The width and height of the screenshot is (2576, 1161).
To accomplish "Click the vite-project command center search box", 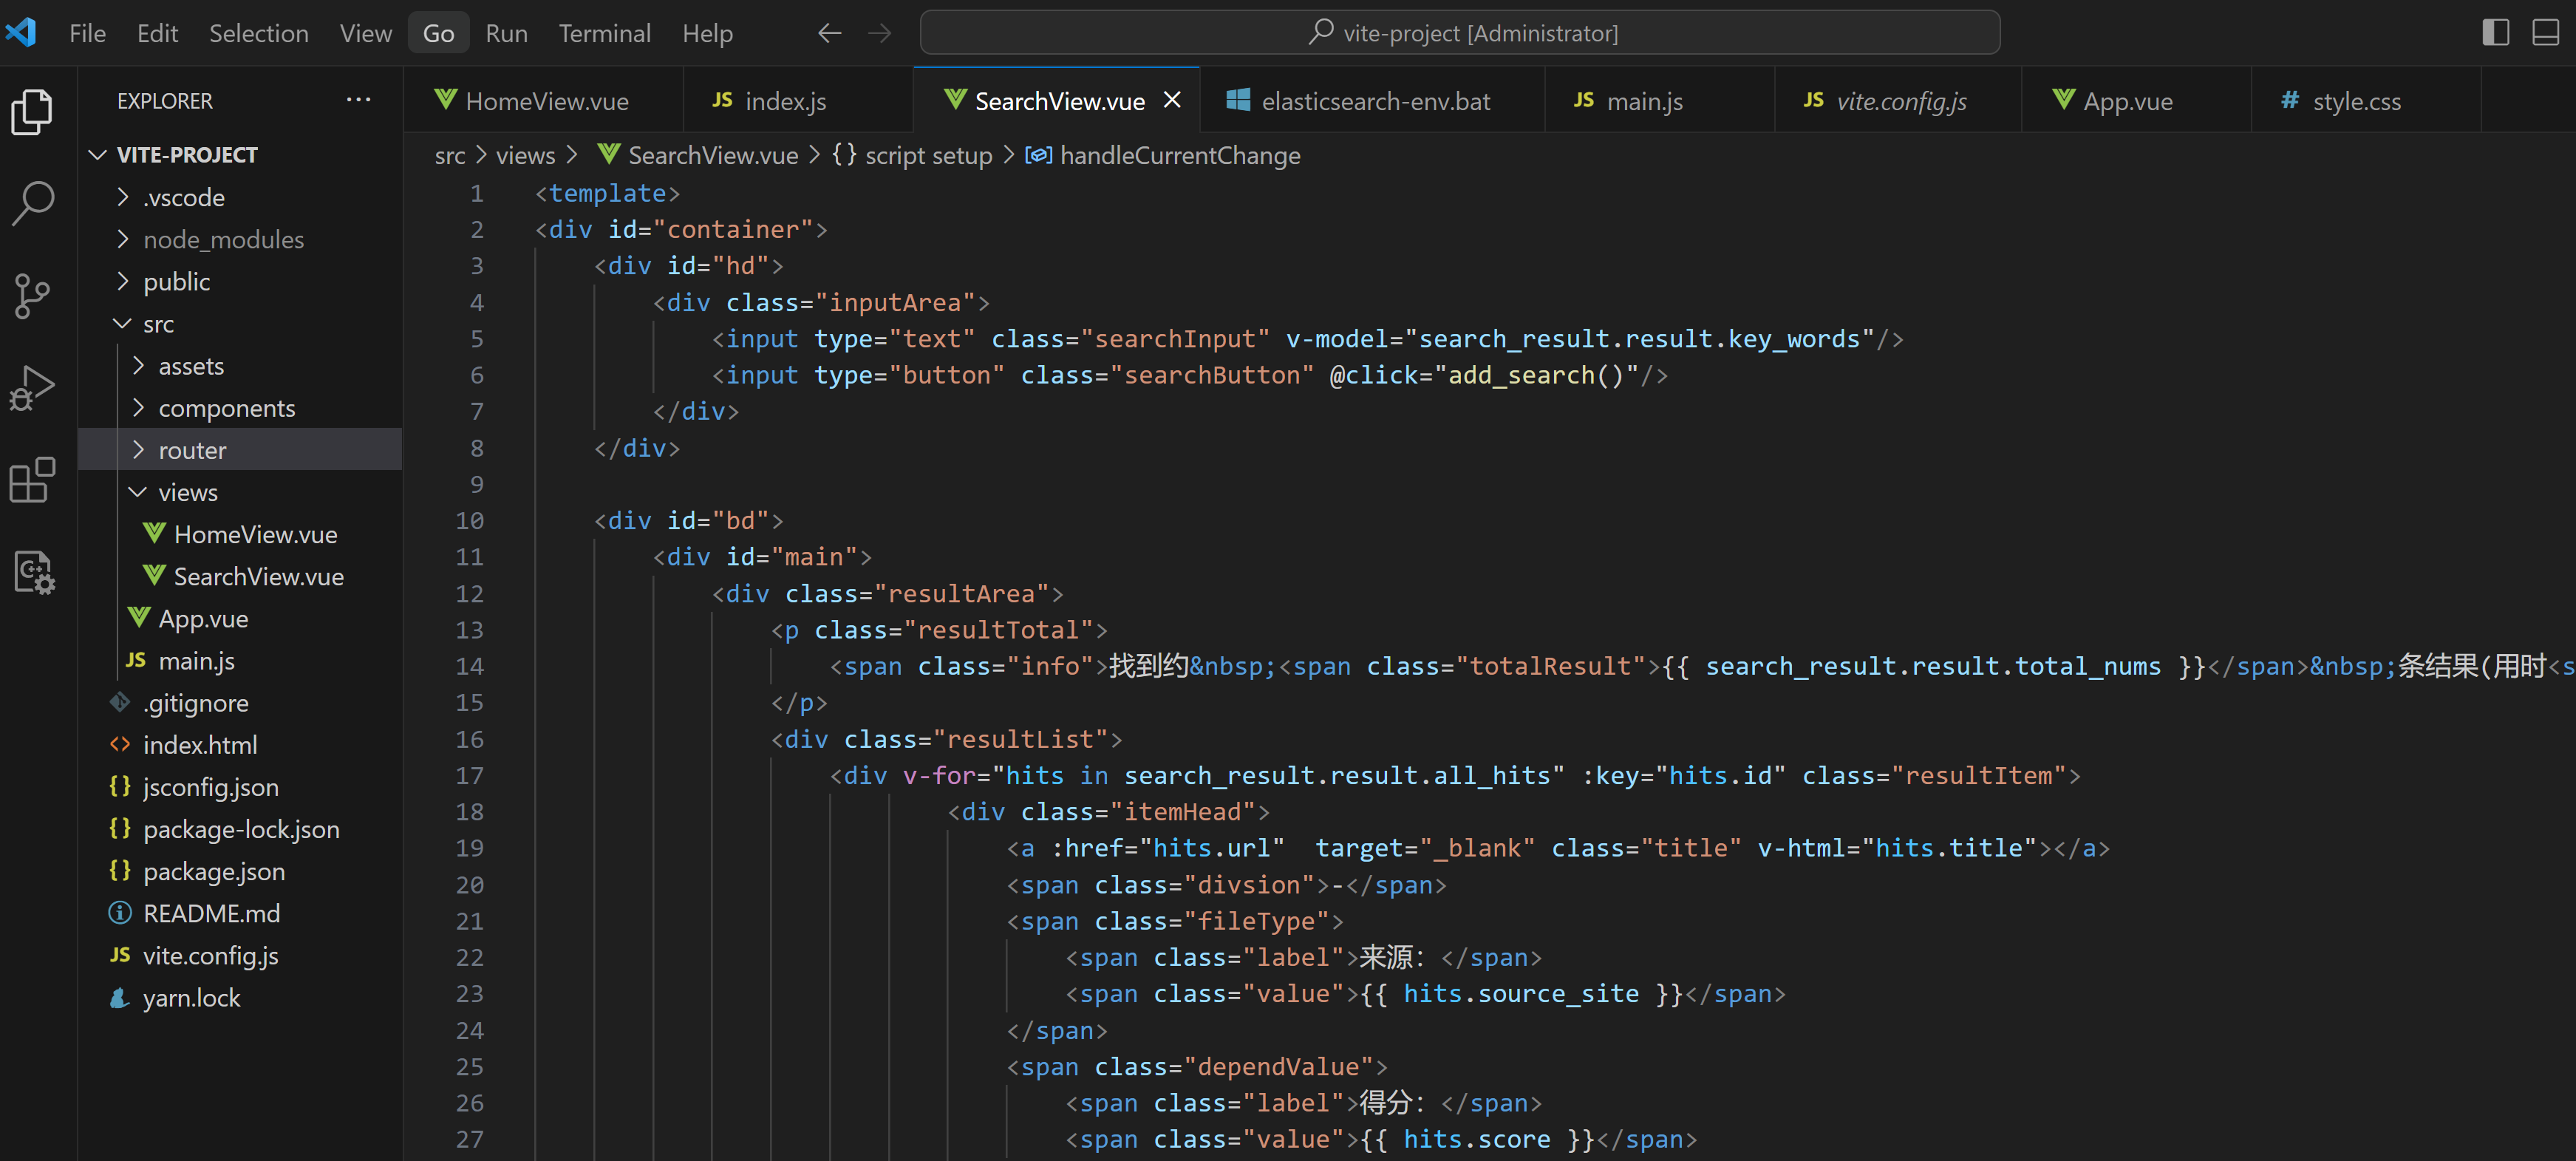I will pyautogui.click(x=1459, y=33).
